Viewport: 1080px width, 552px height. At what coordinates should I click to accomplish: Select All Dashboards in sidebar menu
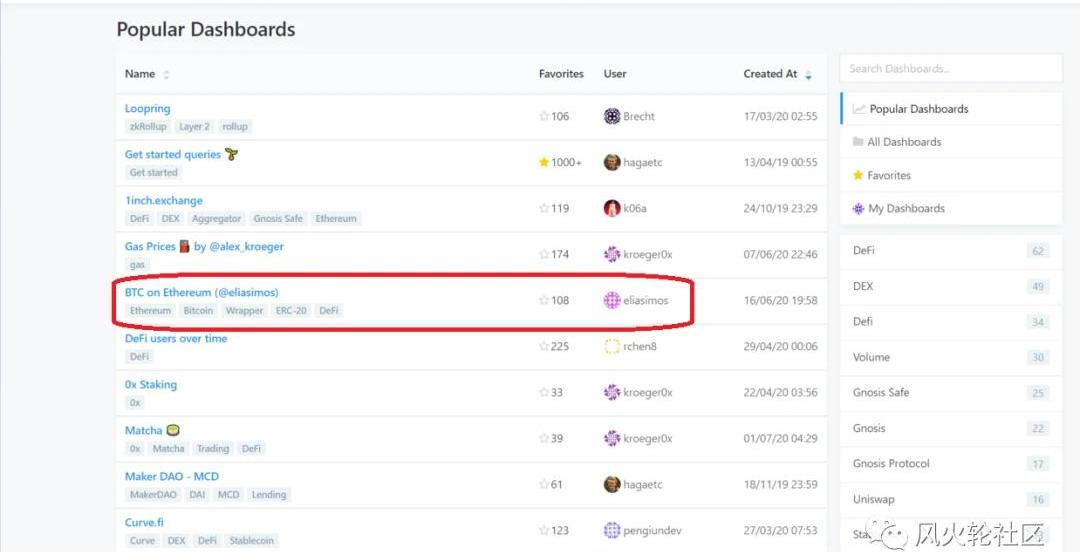tap(951, 142)
